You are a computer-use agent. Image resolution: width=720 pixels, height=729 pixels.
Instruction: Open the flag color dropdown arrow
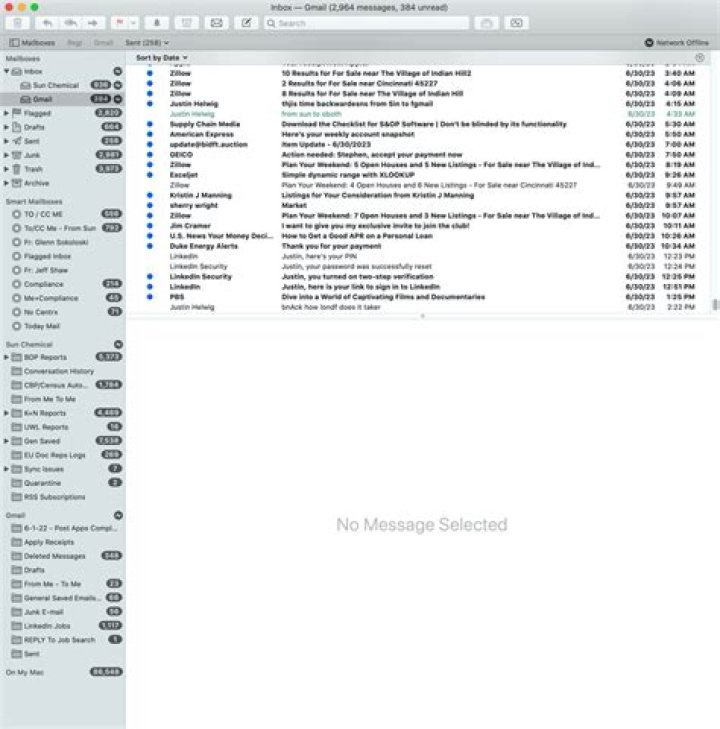pos(133,23)
